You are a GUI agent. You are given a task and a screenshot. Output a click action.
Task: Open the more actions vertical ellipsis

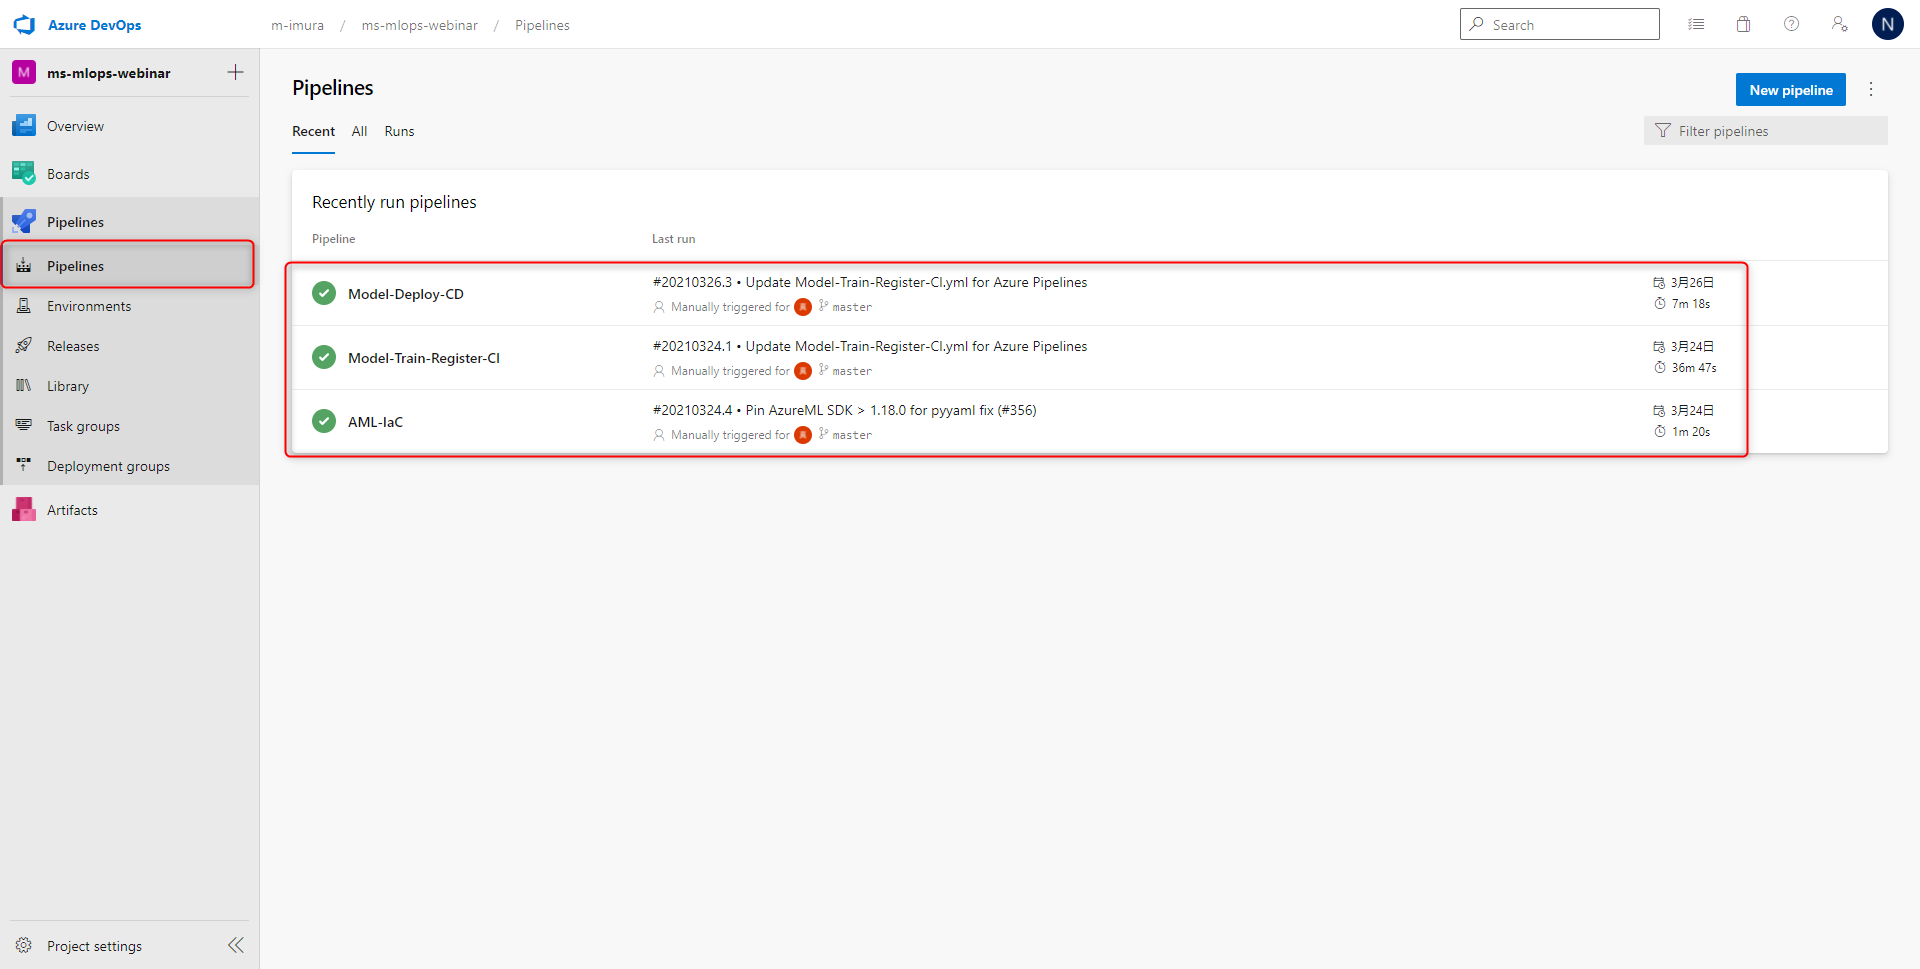(x=1871, y=90)
